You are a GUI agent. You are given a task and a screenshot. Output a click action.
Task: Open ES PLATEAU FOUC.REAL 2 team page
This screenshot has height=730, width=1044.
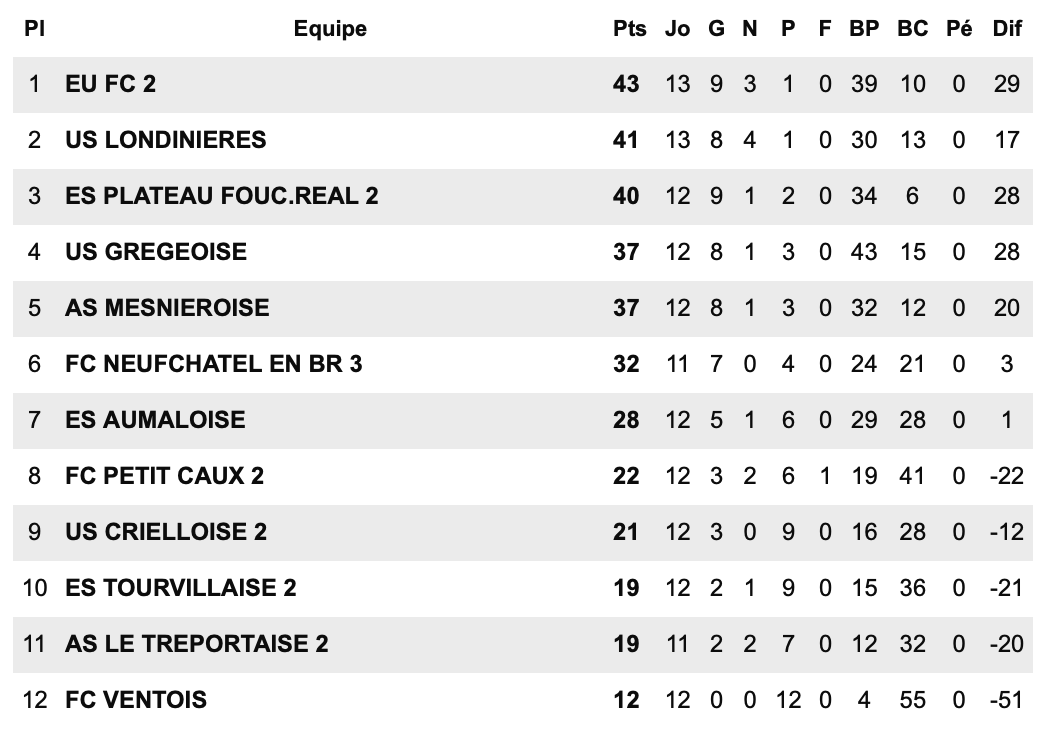222,196
